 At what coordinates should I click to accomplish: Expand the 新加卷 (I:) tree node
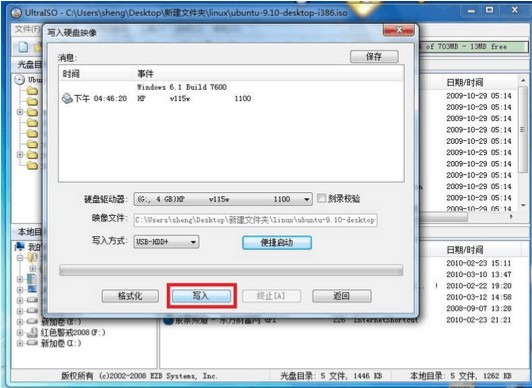click(20, 343)
